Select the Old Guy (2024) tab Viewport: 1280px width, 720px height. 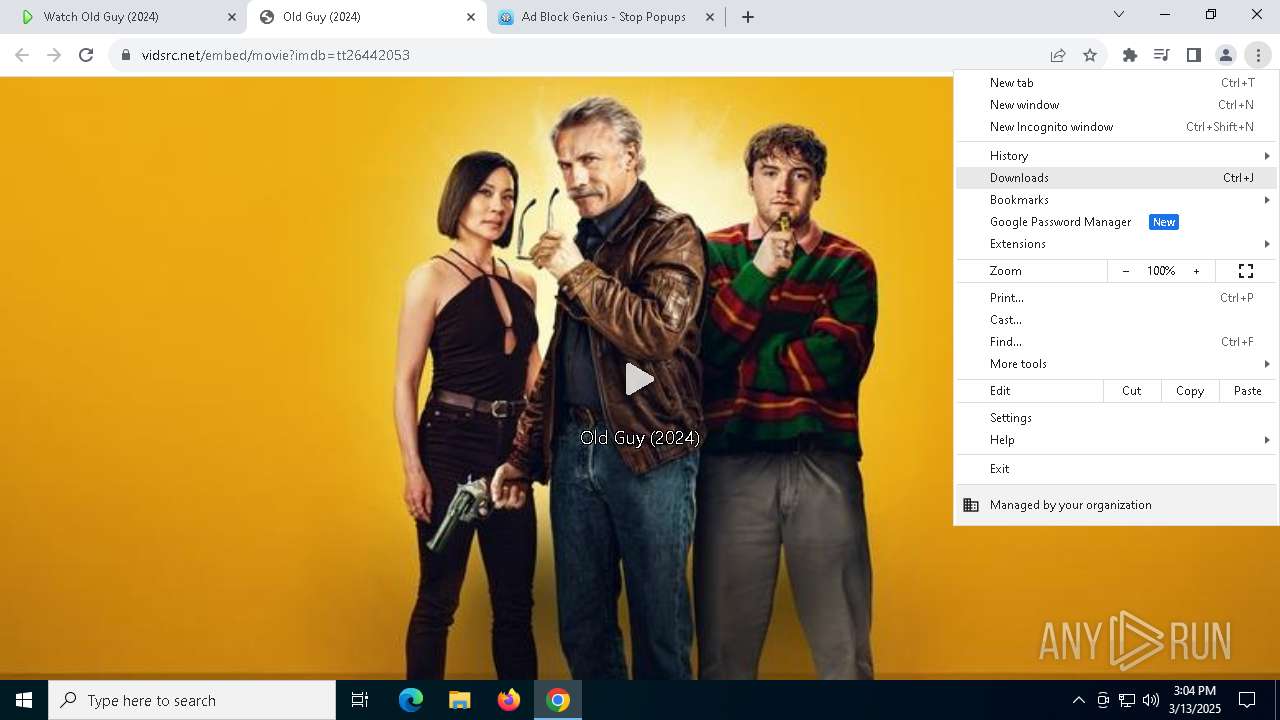pos(367,17)
